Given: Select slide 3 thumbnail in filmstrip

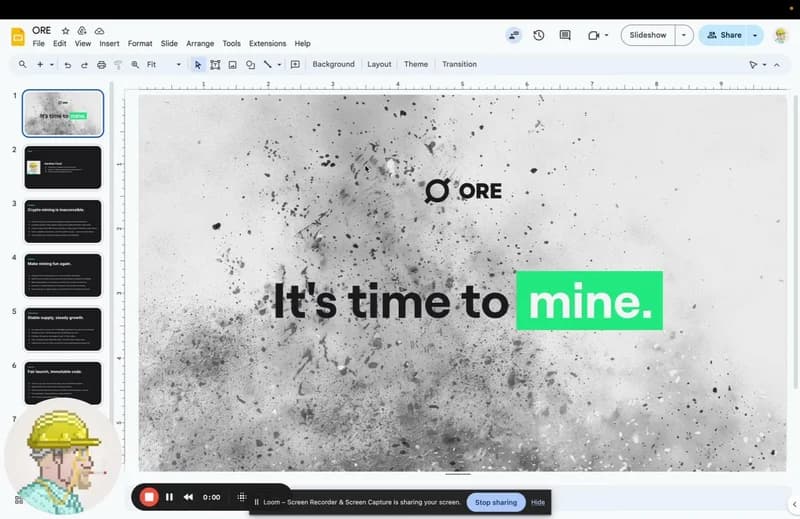Looking at the screenshot, I should [x=63, y=221].
